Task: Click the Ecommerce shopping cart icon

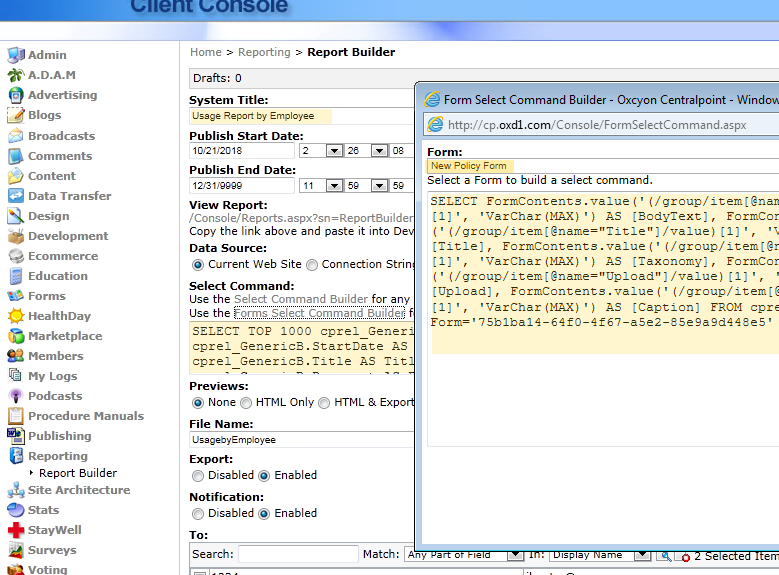Action: click(x=15, y=256)
